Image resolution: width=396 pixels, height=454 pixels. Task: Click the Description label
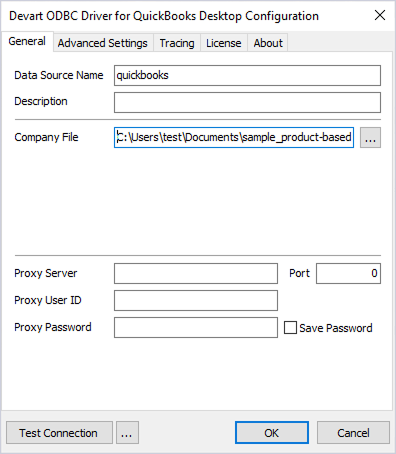coord(41,101)
